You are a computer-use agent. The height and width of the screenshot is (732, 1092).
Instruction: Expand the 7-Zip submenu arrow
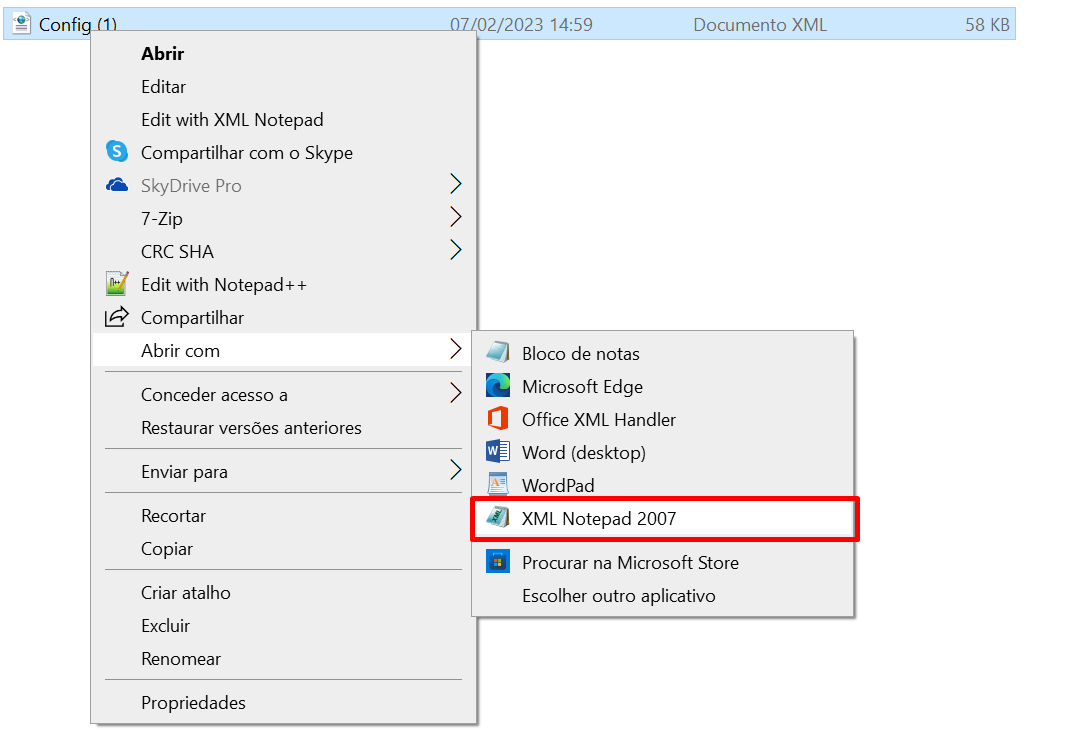point(455,217)
